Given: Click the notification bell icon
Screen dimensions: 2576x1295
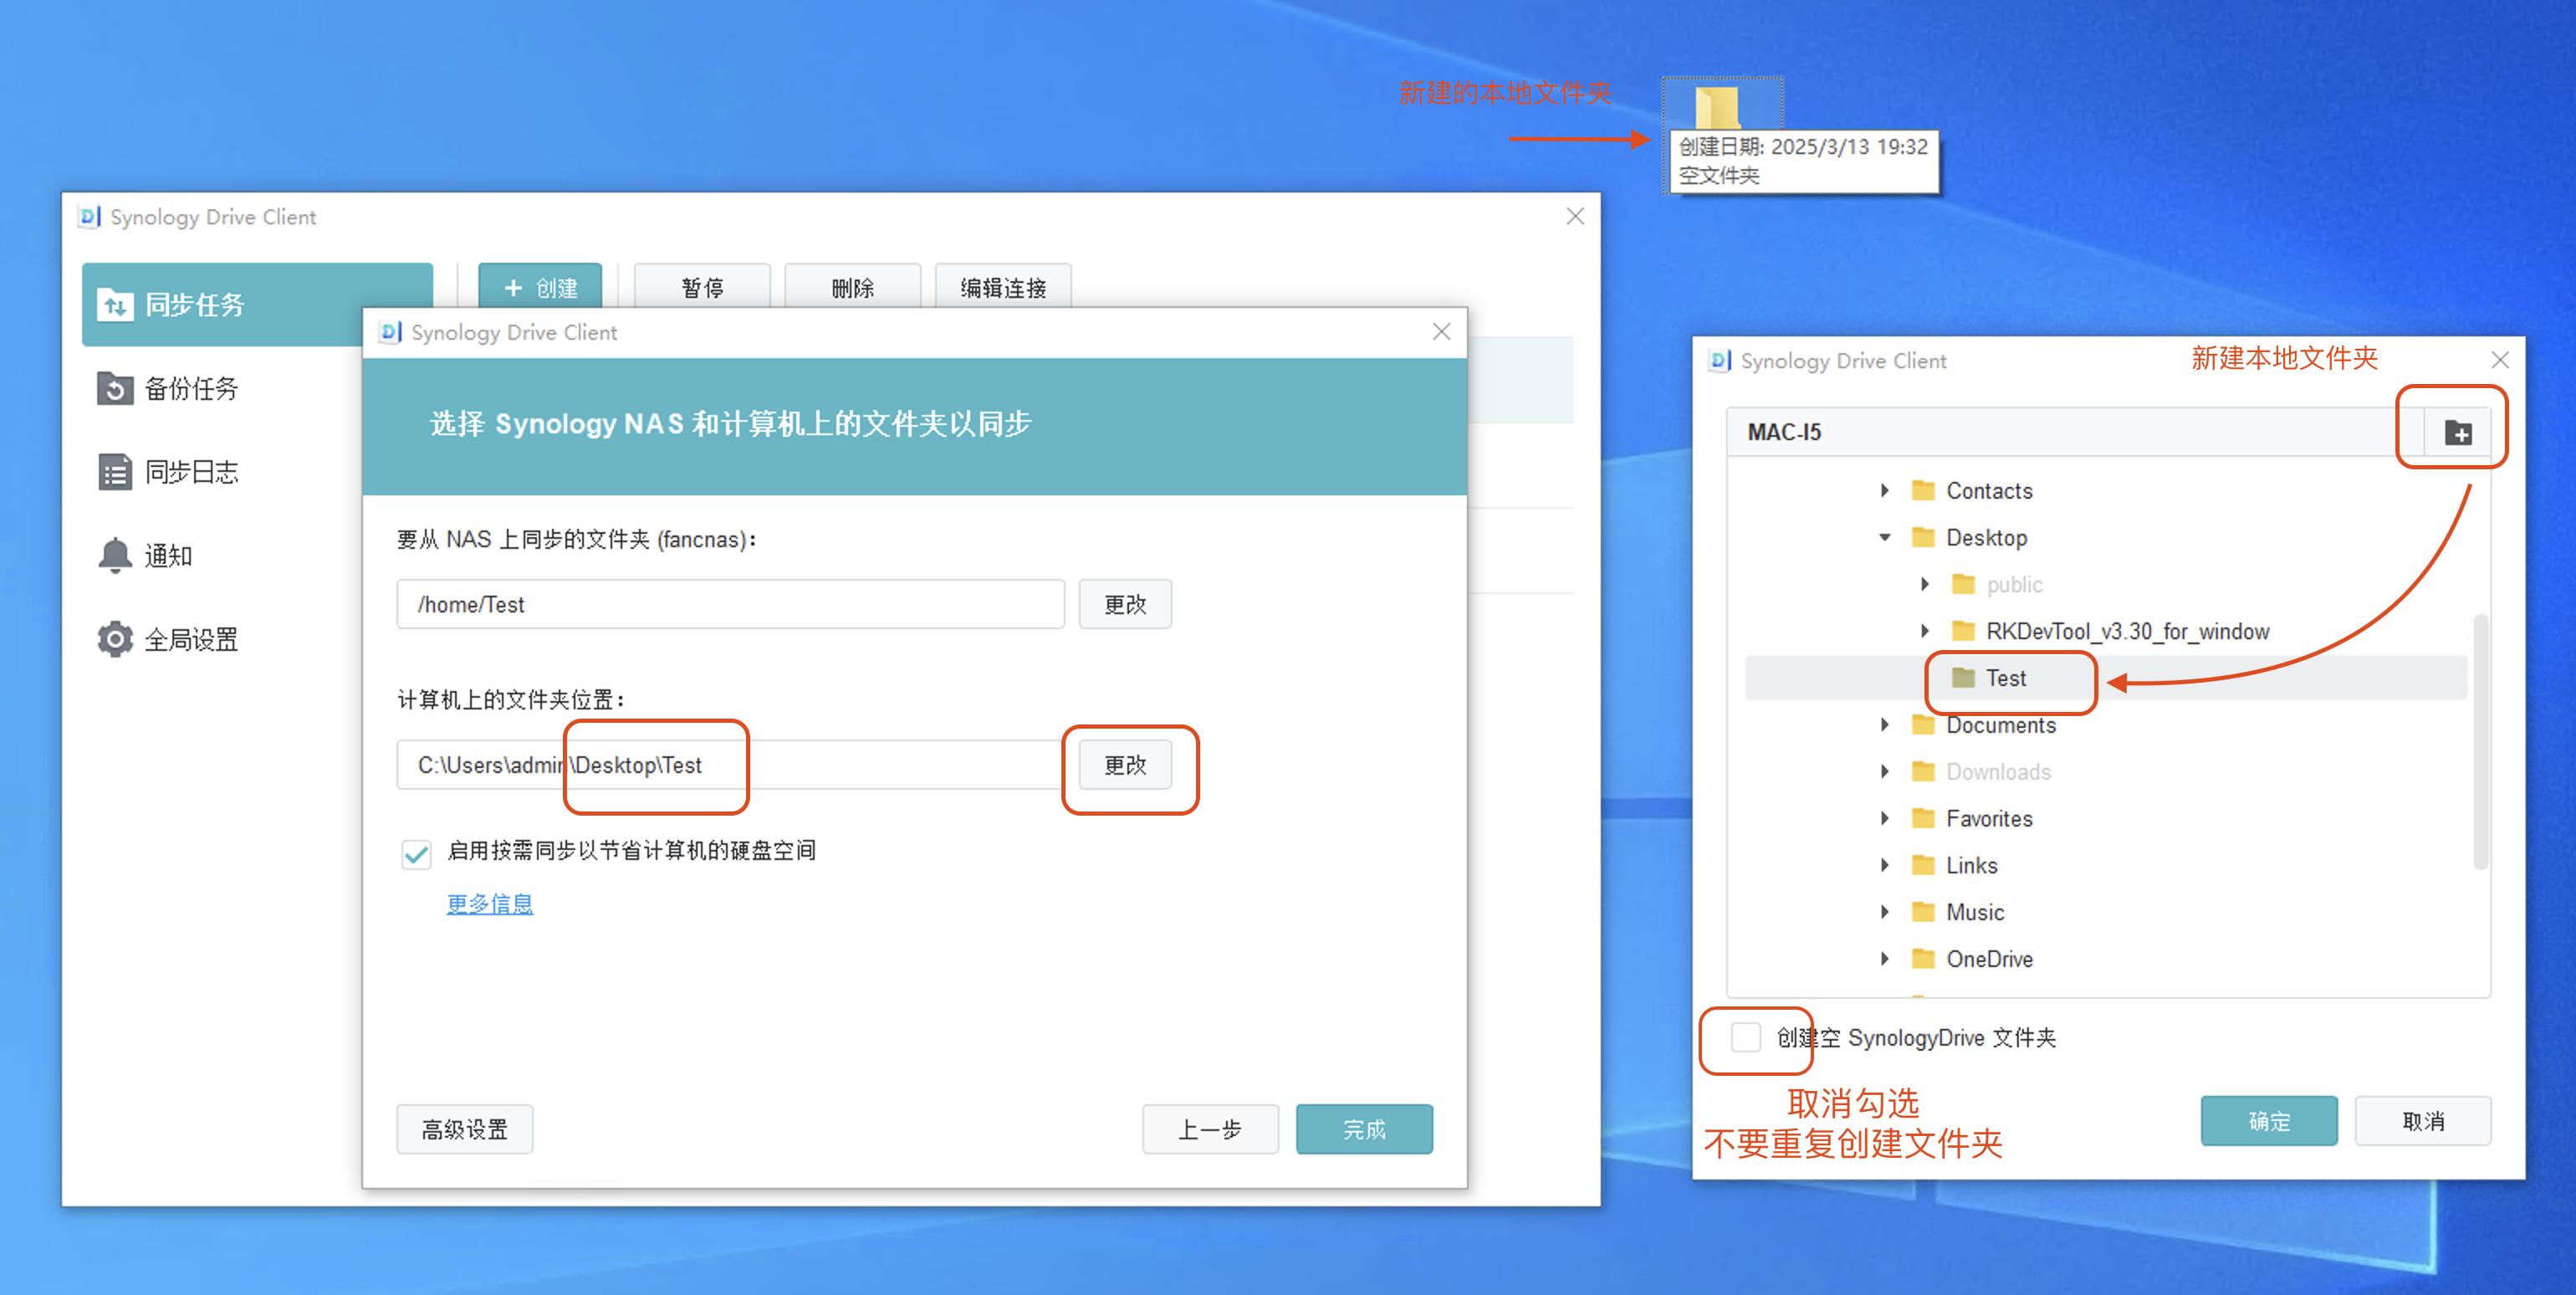Looking at the screenshot, I should click(115, 555).
